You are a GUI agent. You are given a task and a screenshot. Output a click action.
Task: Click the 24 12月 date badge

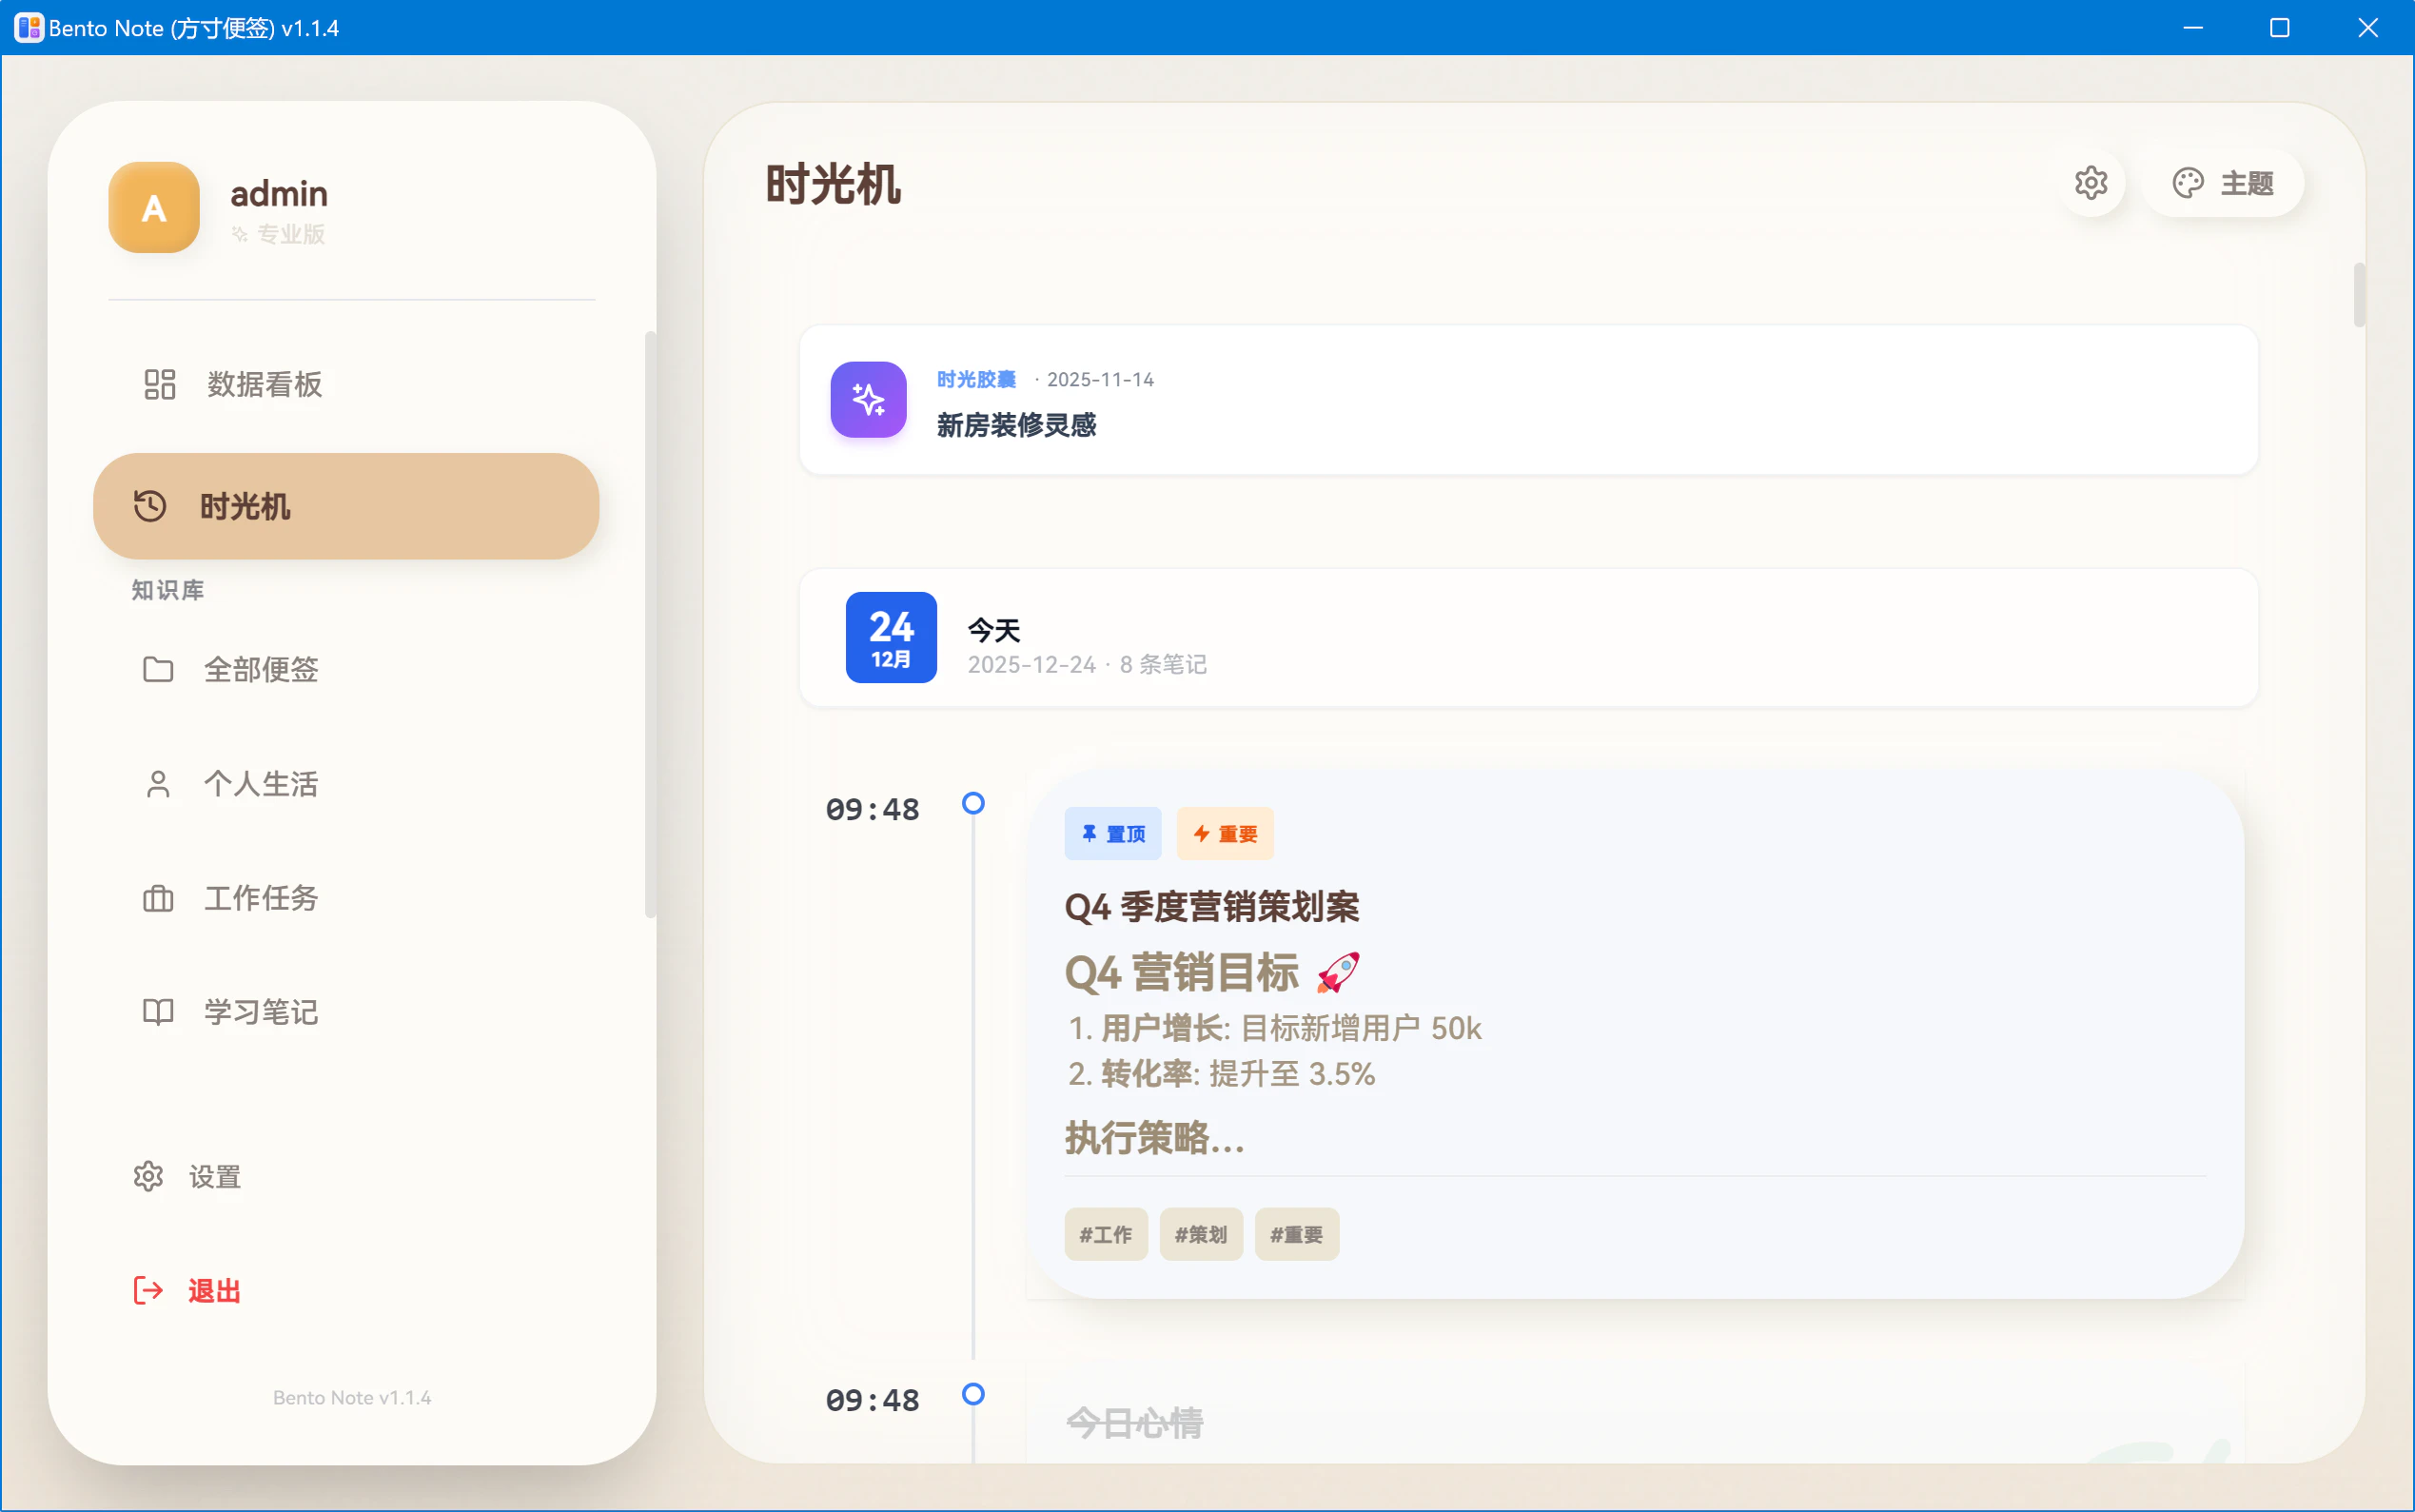891,638
